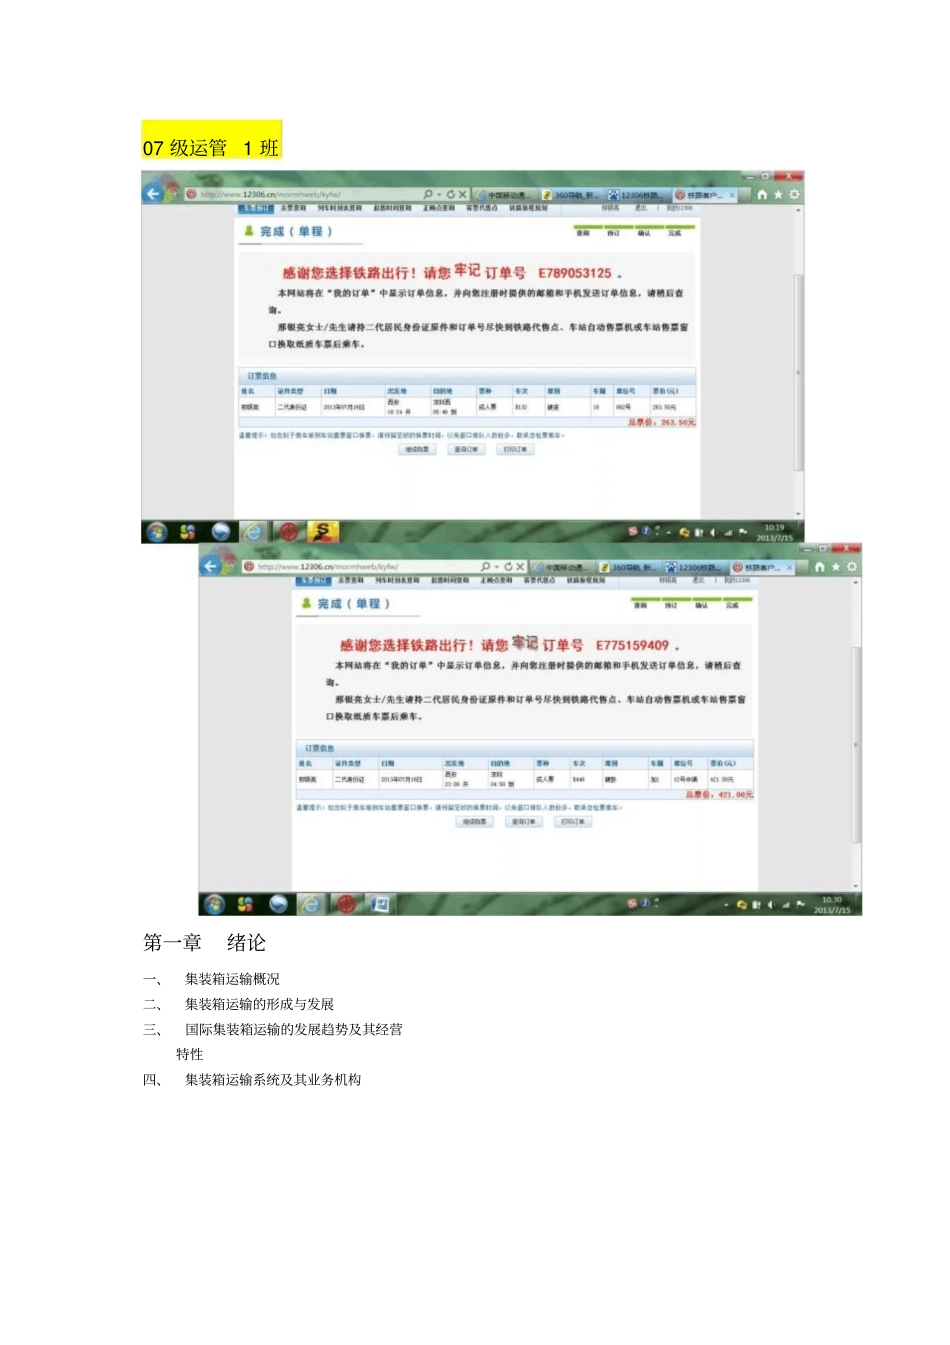Click 打印订单 button under order E775159409
The image size is (950, 1345).
(573, 822)
